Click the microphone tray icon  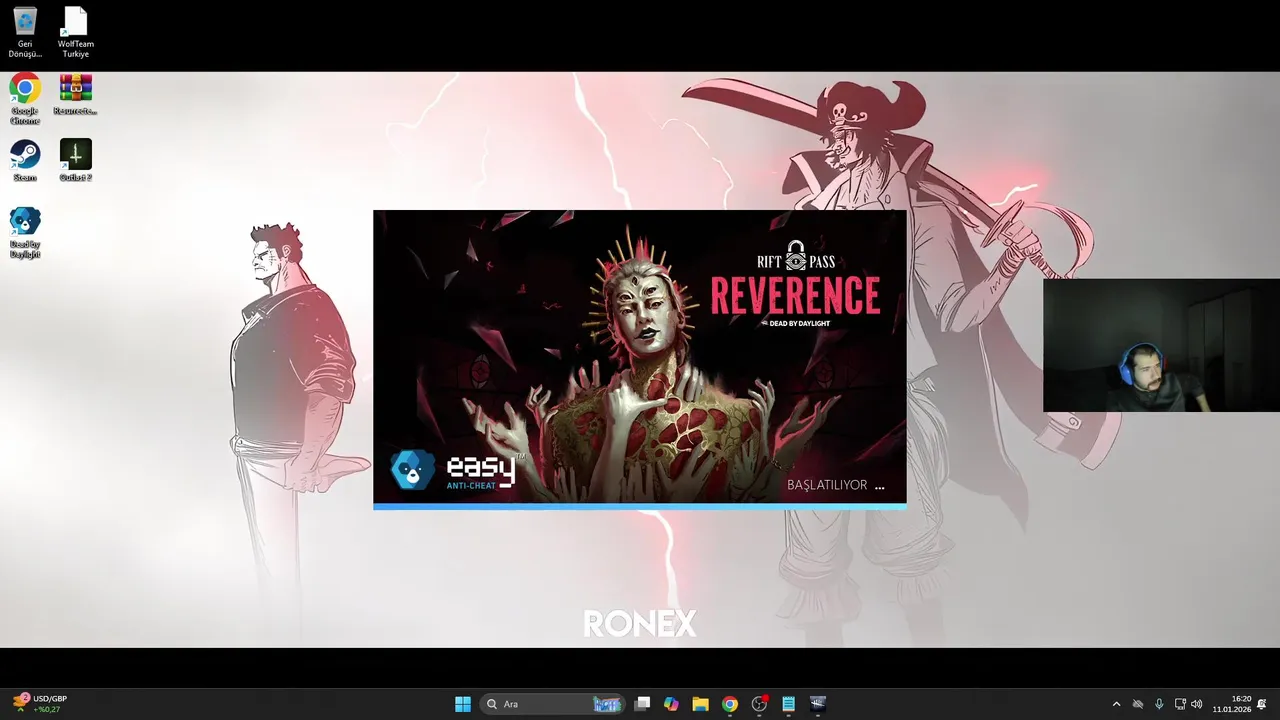(x=1159, y=704)
